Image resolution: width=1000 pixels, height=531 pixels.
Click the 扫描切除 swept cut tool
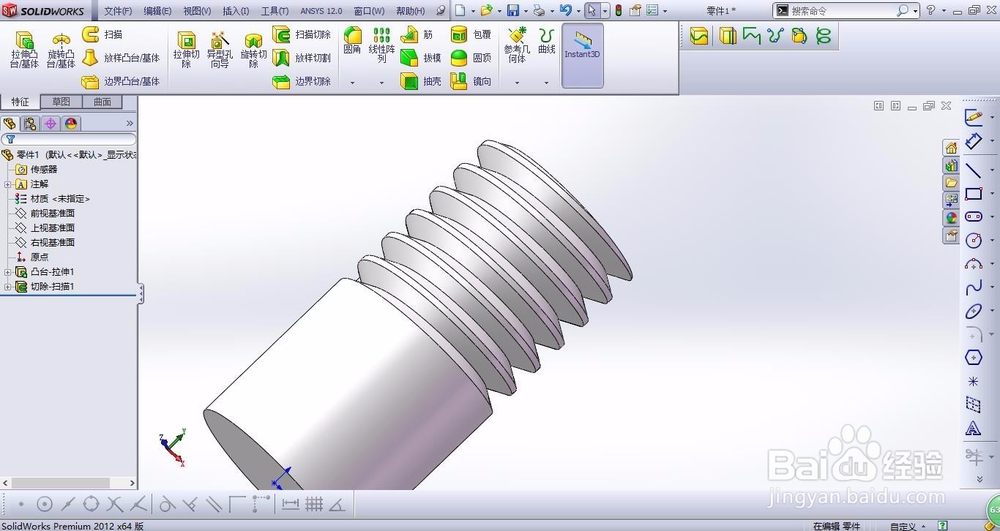coord(302,34)
